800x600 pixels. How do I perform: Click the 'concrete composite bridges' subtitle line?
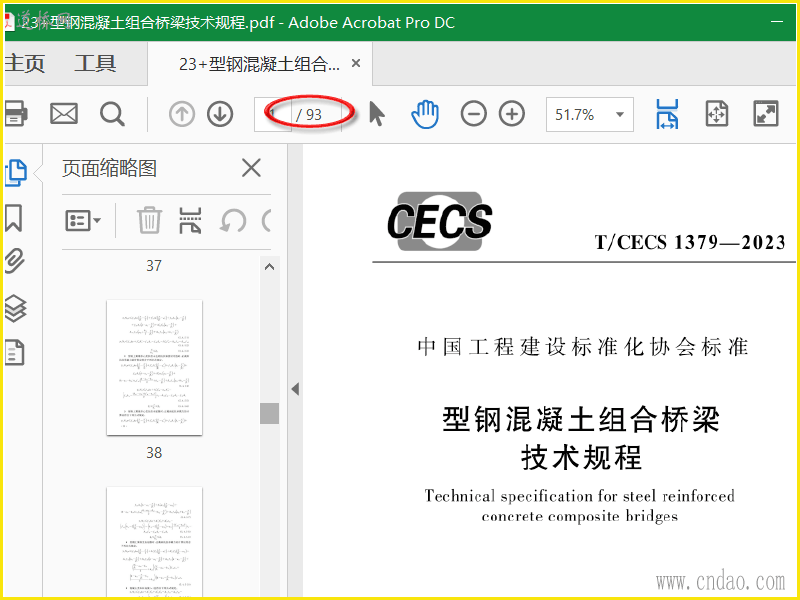580,516
